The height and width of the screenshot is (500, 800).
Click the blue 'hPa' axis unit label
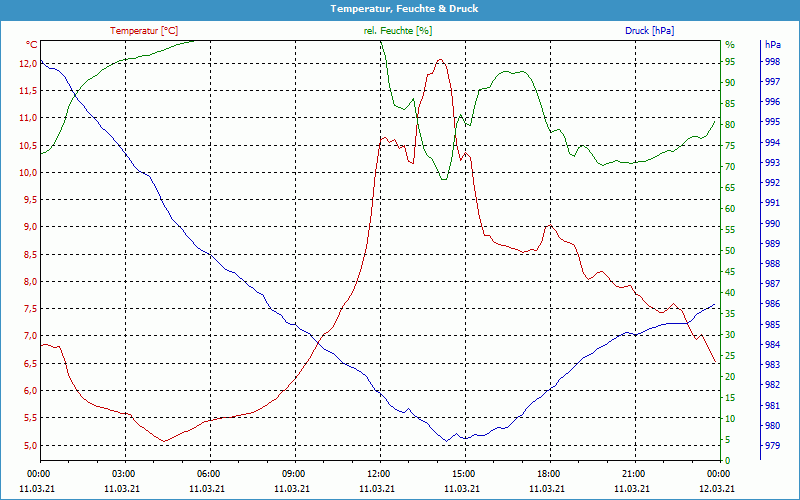(772, 45)
